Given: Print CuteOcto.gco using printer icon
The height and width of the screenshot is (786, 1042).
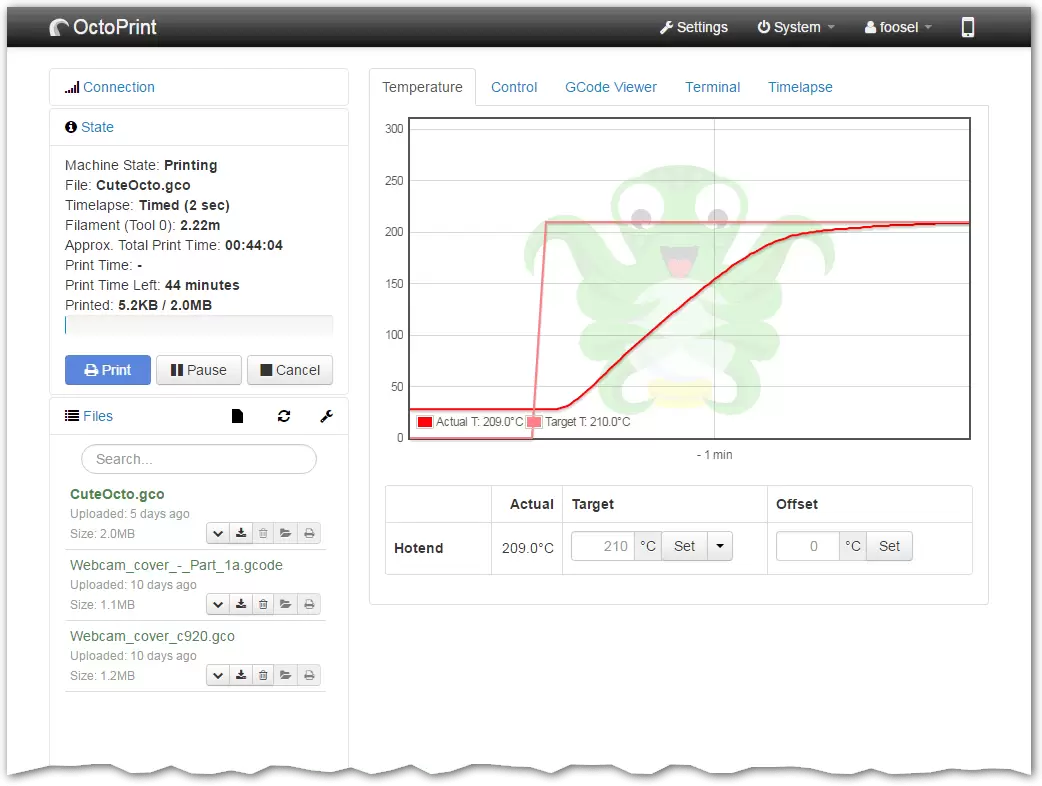Looking at the screenshot, I should (x=309, y=533).
